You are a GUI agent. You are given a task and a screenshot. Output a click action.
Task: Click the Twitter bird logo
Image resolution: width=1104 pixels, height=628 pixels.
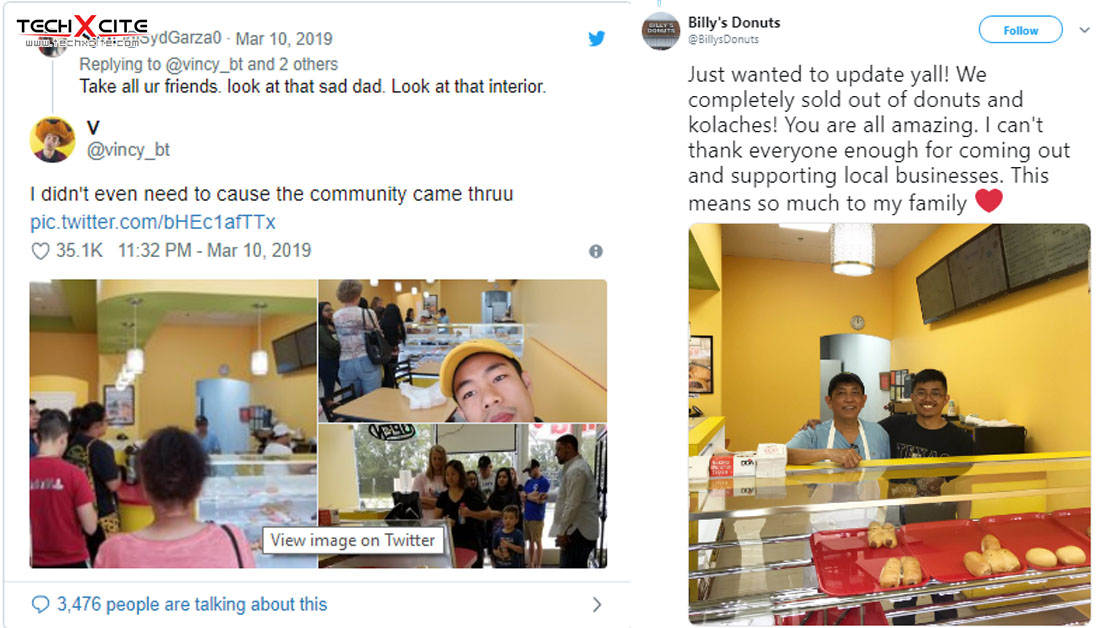[596, 38]
